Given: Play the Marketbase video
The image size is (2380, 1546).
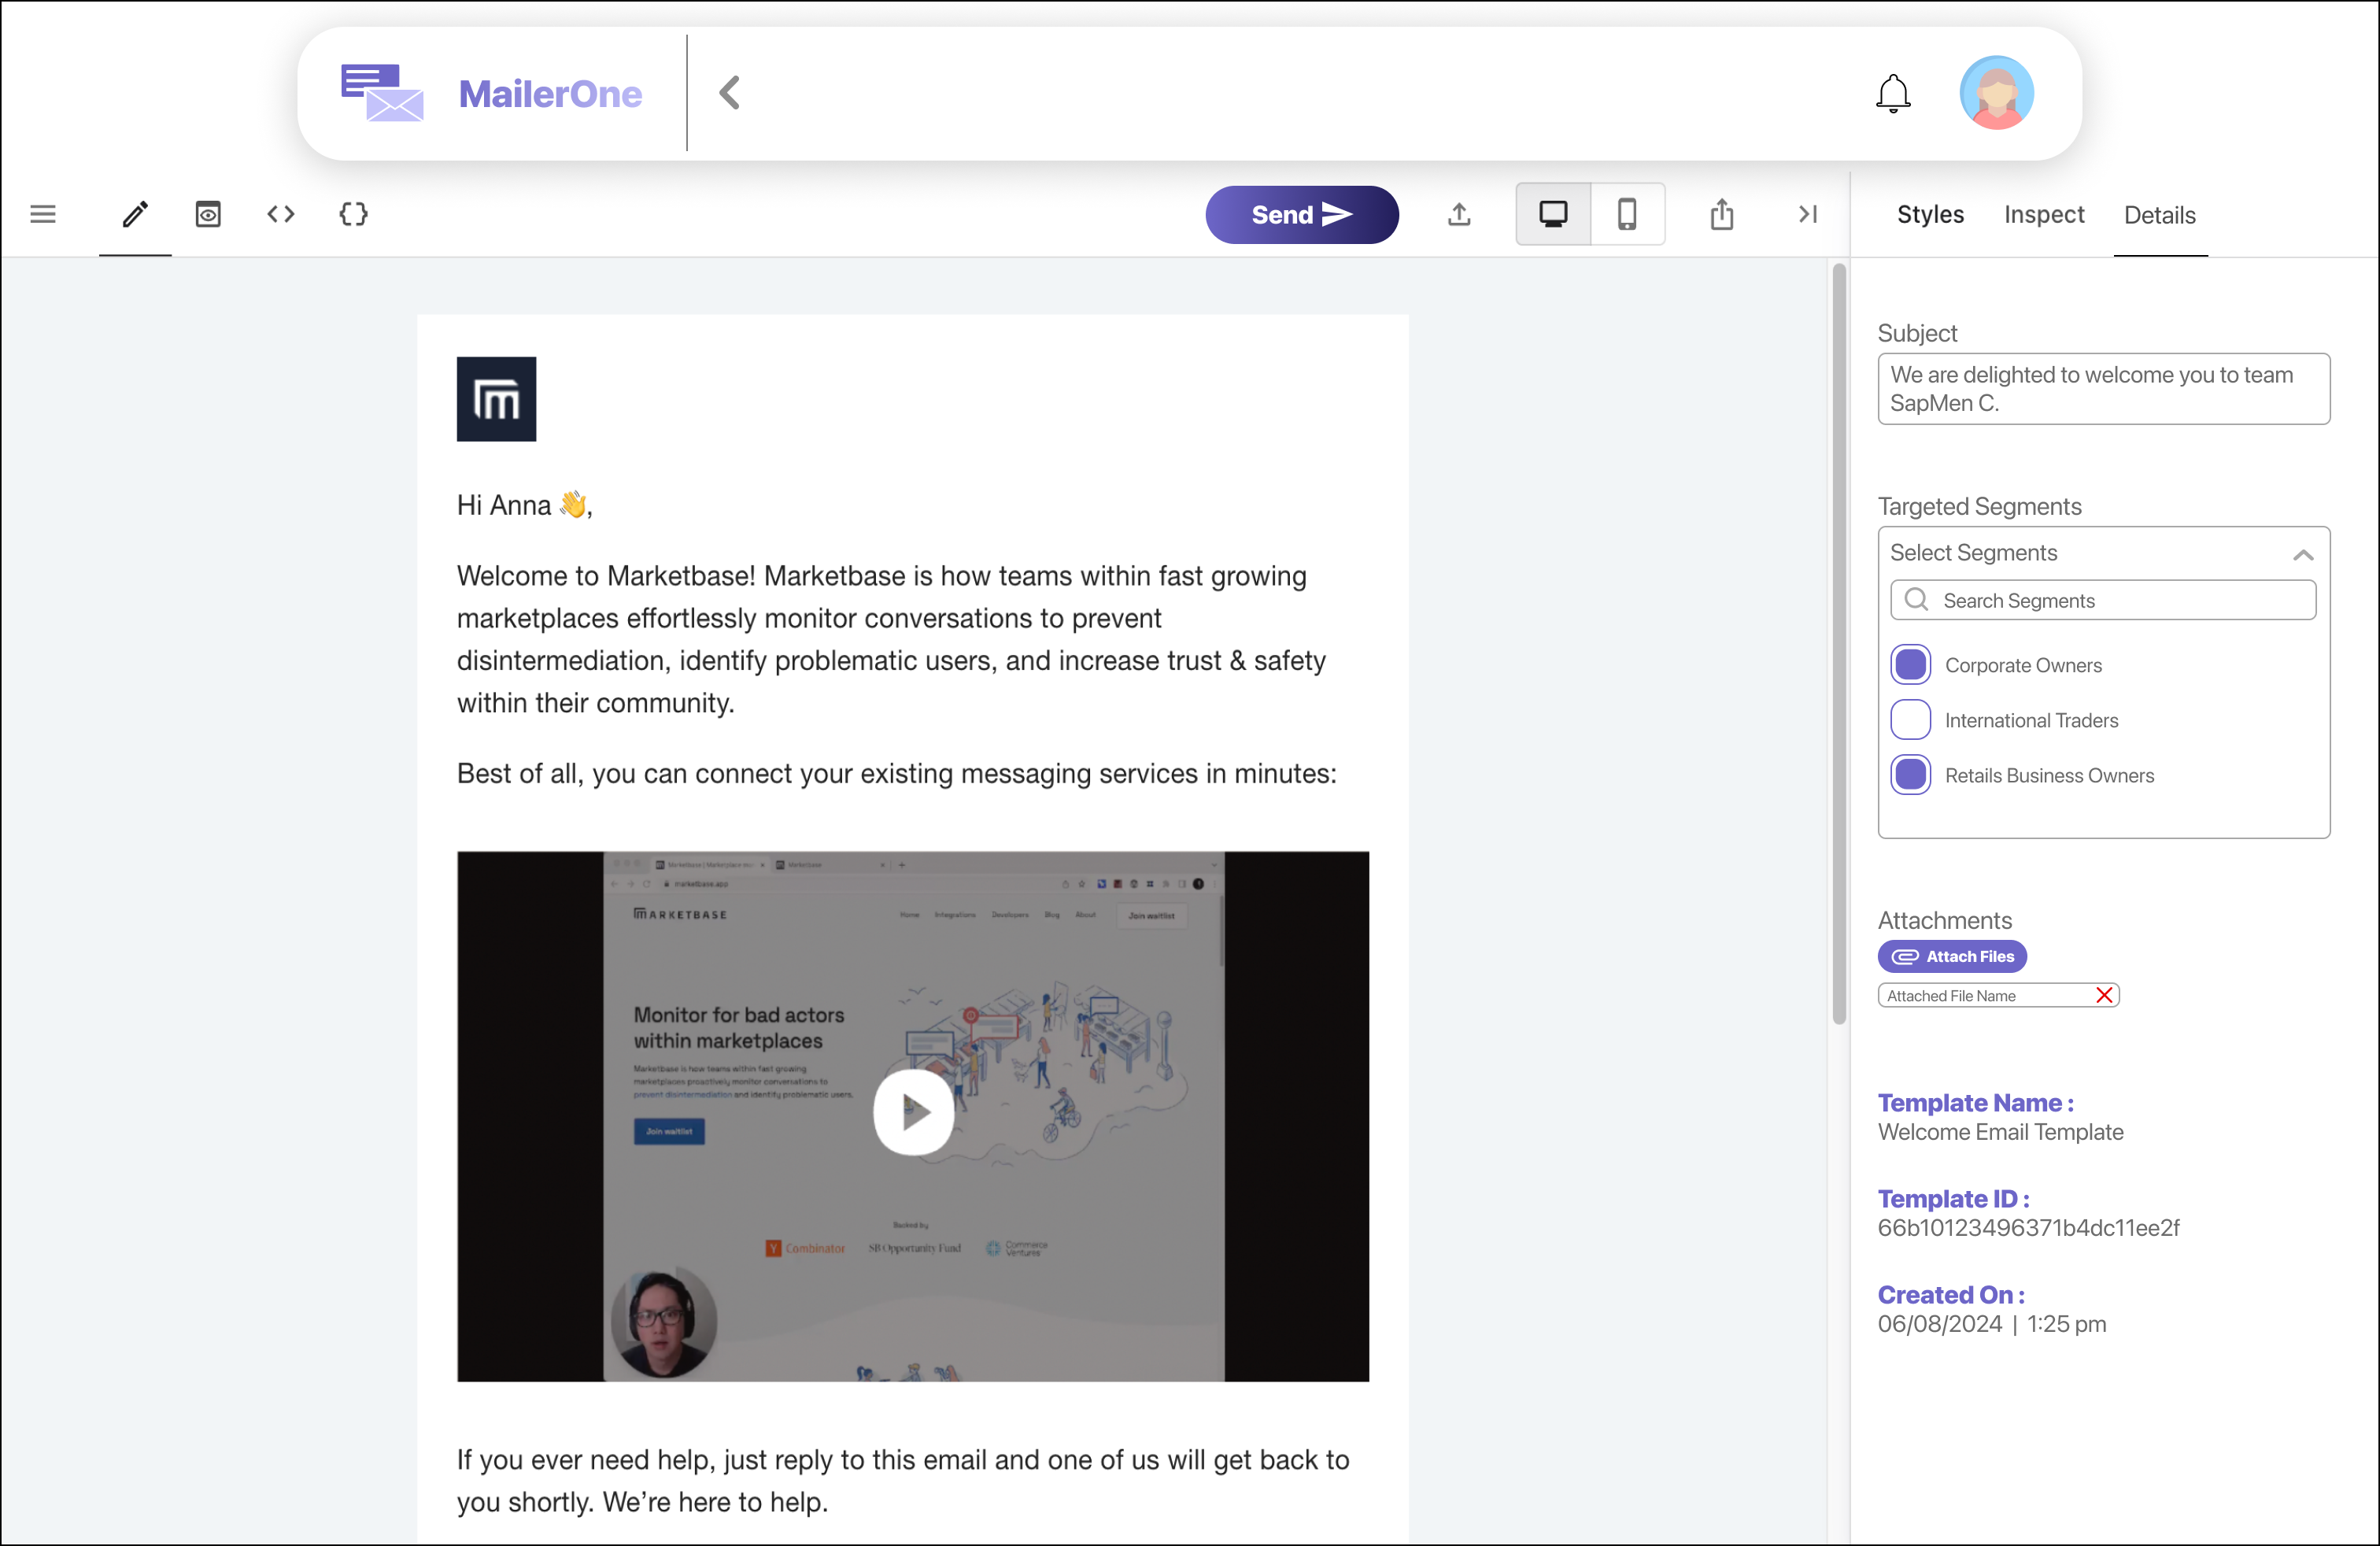Looking at the screenshot, I should click(913, 1112).
